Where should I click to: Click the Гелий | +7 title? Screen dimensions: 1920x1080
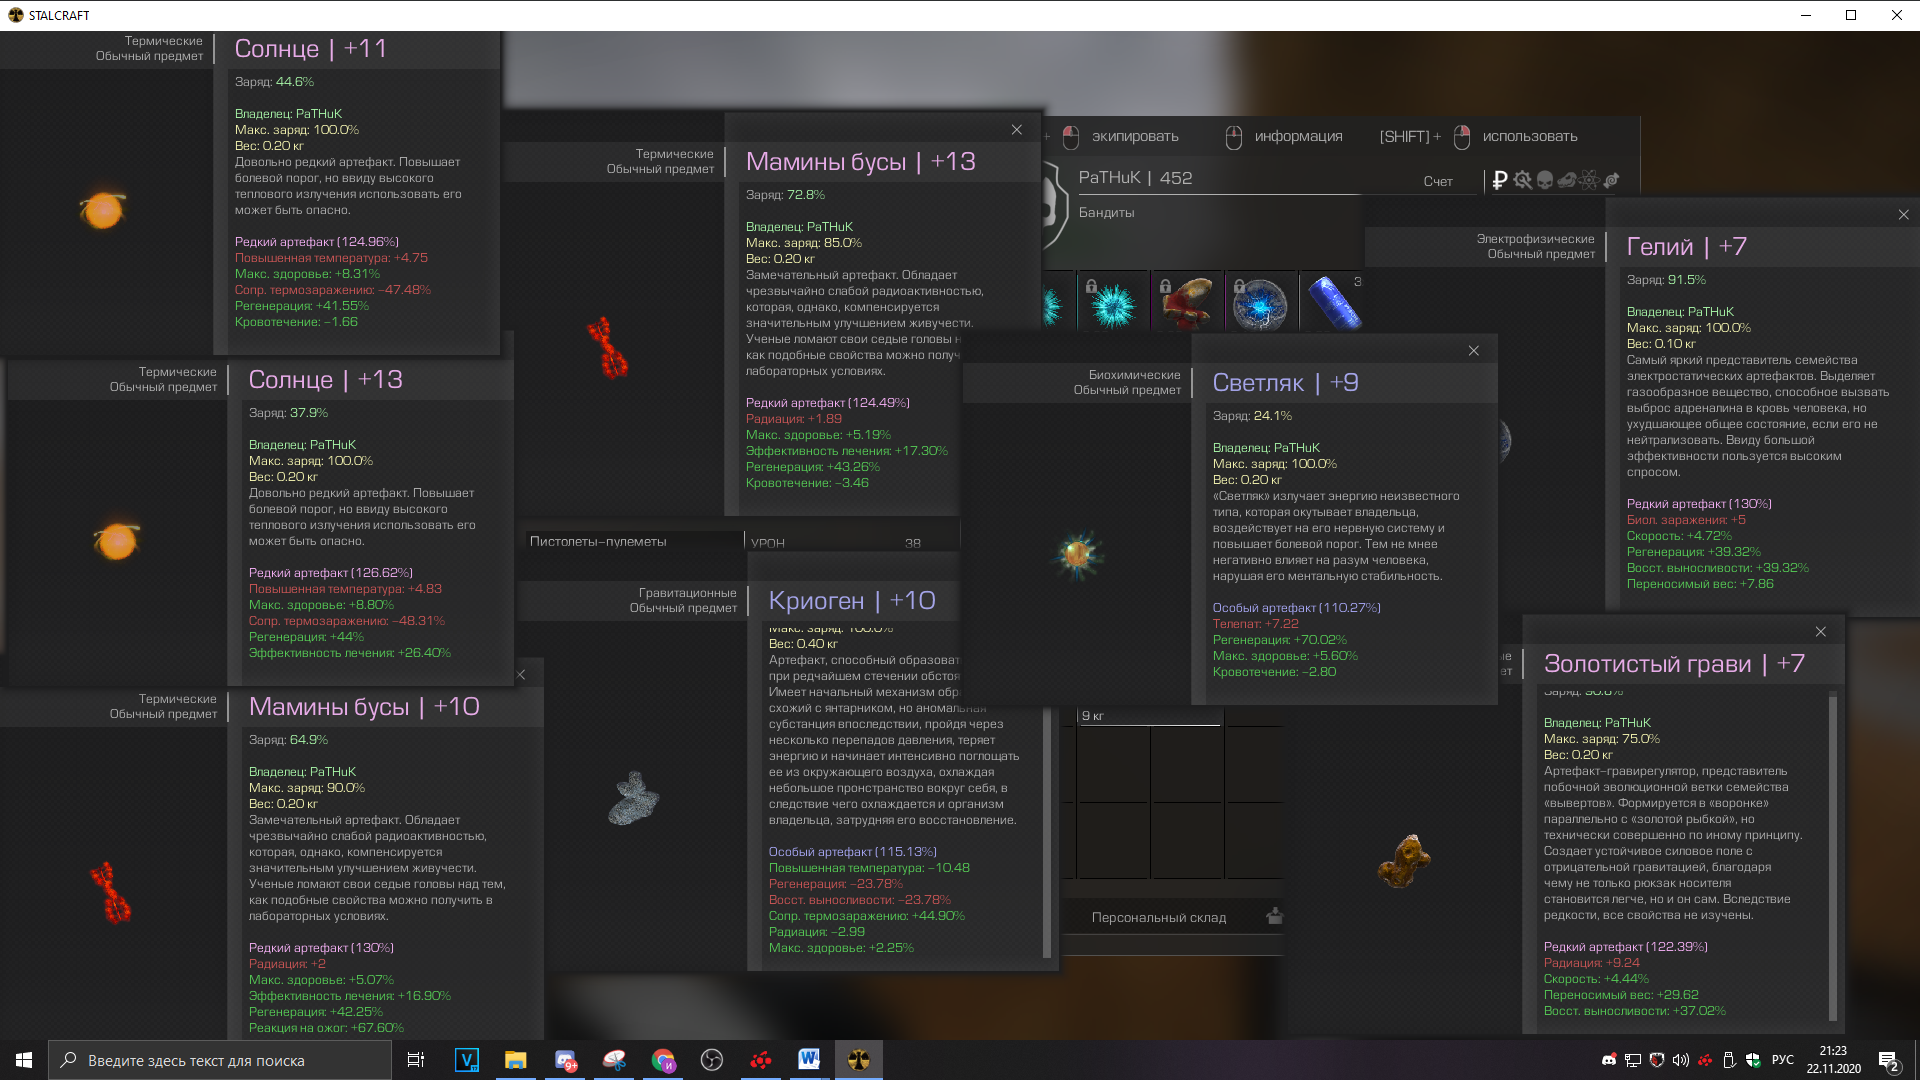(1687, 247)
